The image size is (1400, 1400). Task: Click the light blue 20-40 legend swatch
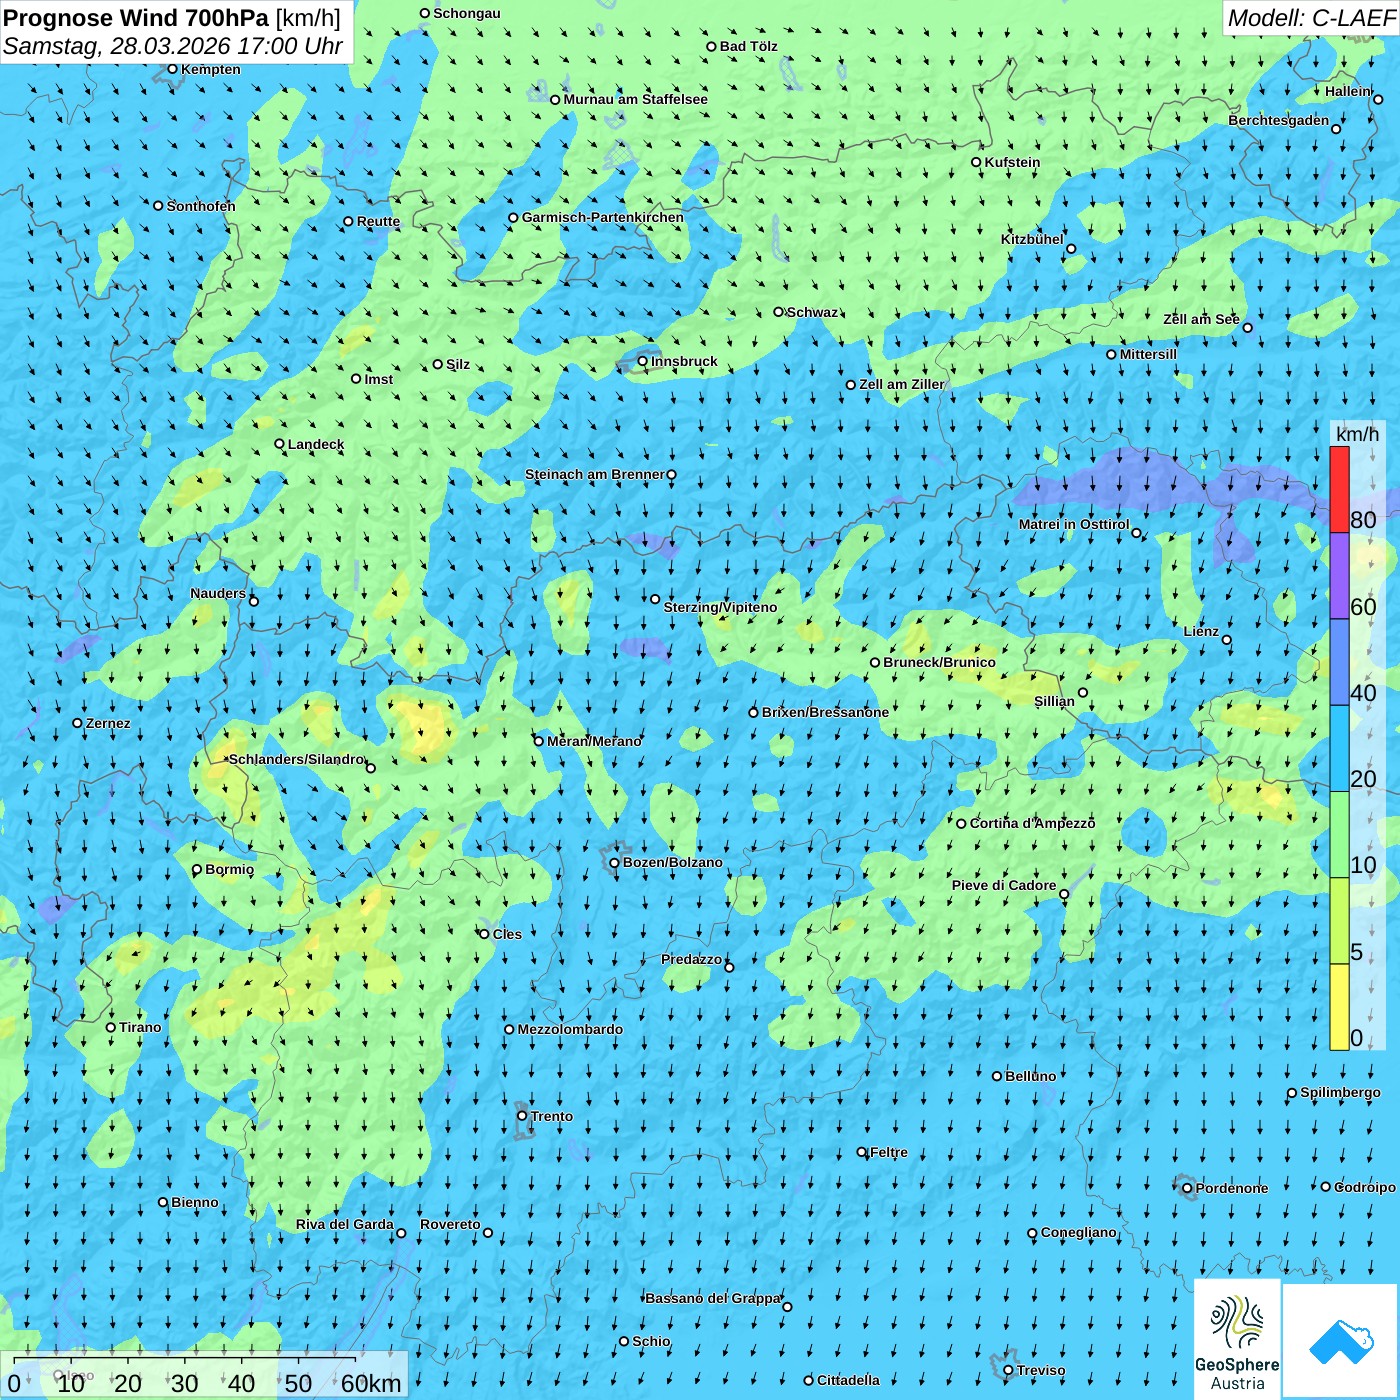pos(1339,749)
